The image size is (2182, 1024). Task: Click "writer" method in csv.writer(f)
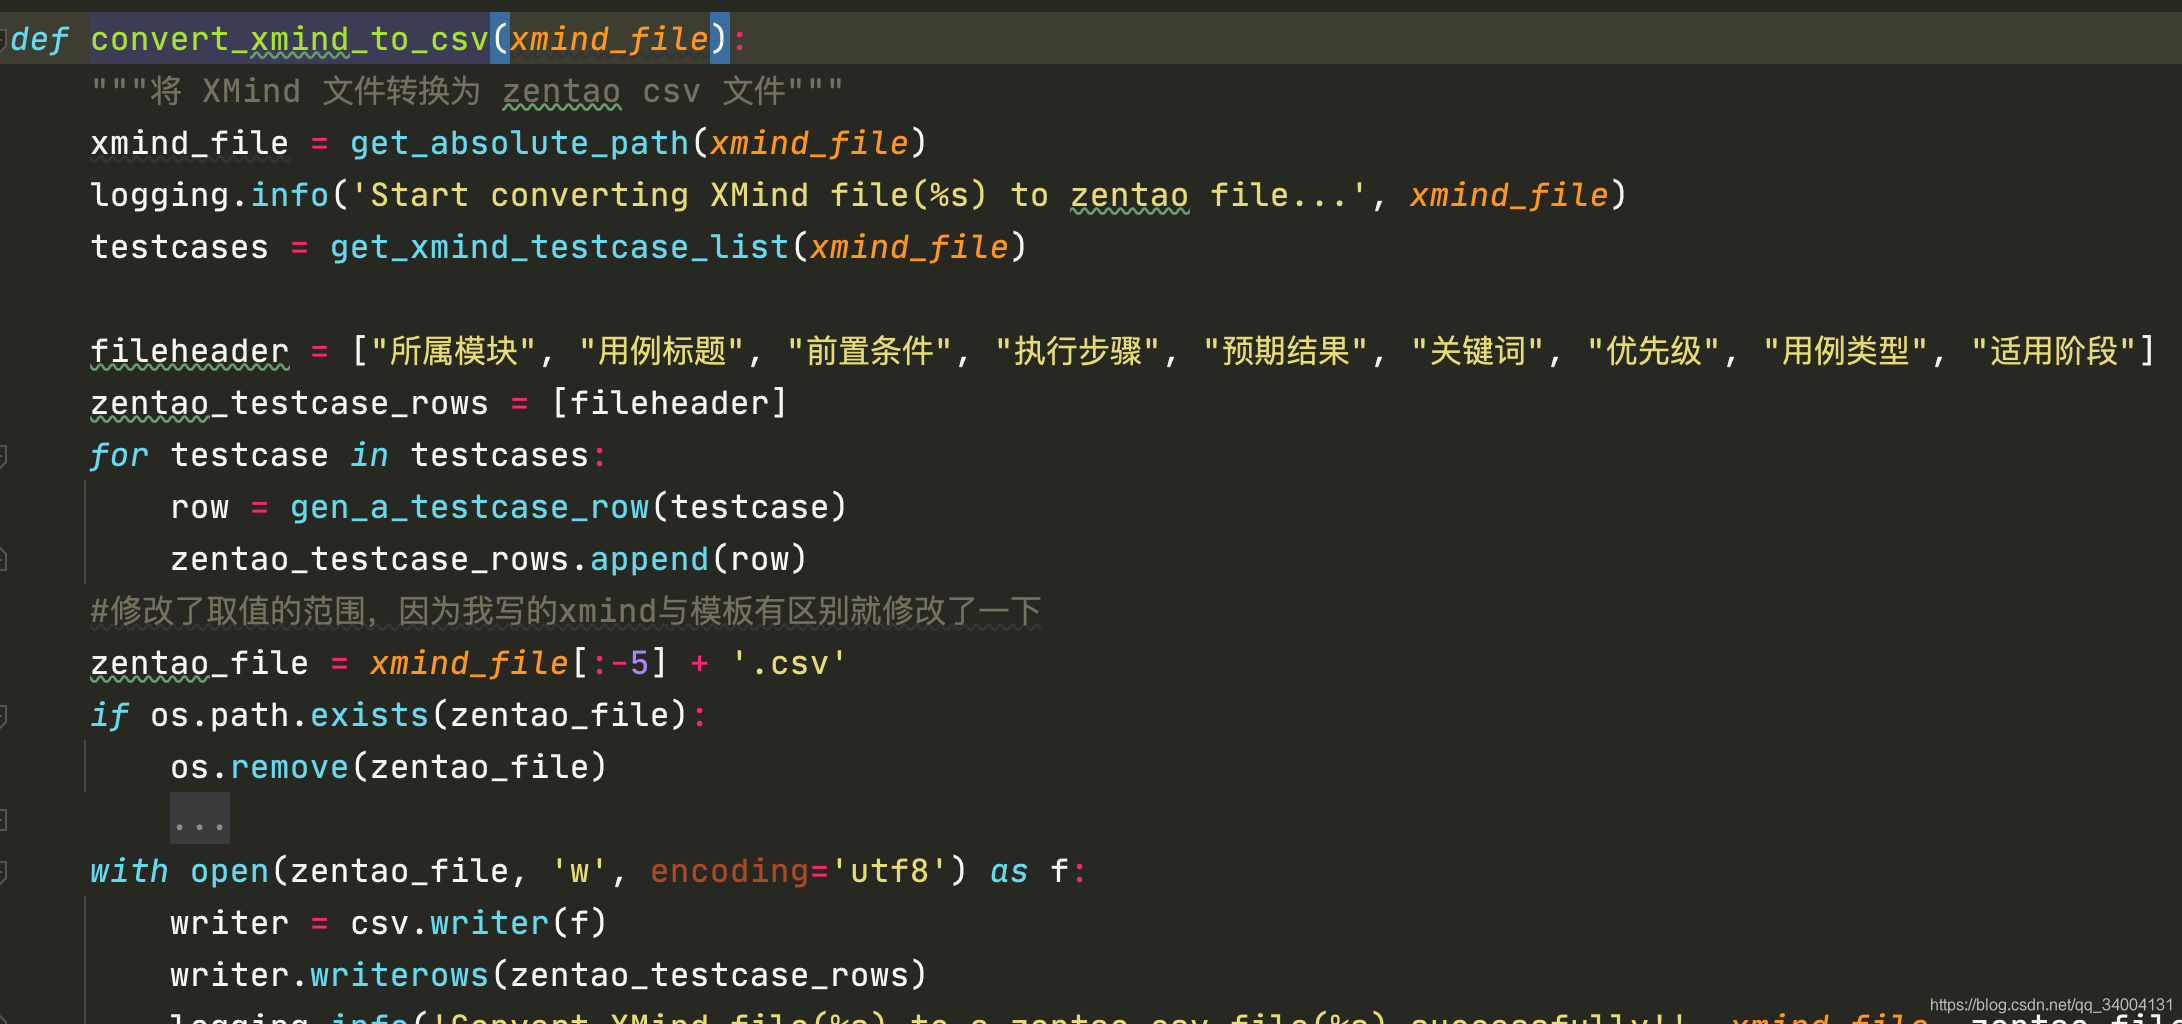pyautogui.click(x=489, y=924)
